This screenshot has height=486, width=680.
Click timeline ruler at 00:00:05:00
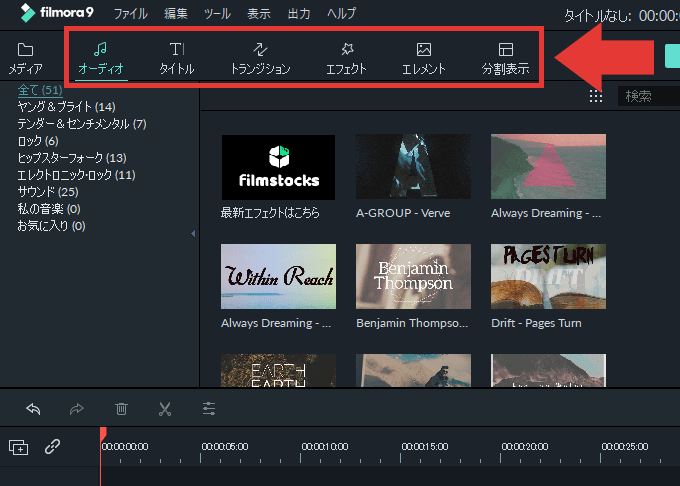(x=225, y=447)
